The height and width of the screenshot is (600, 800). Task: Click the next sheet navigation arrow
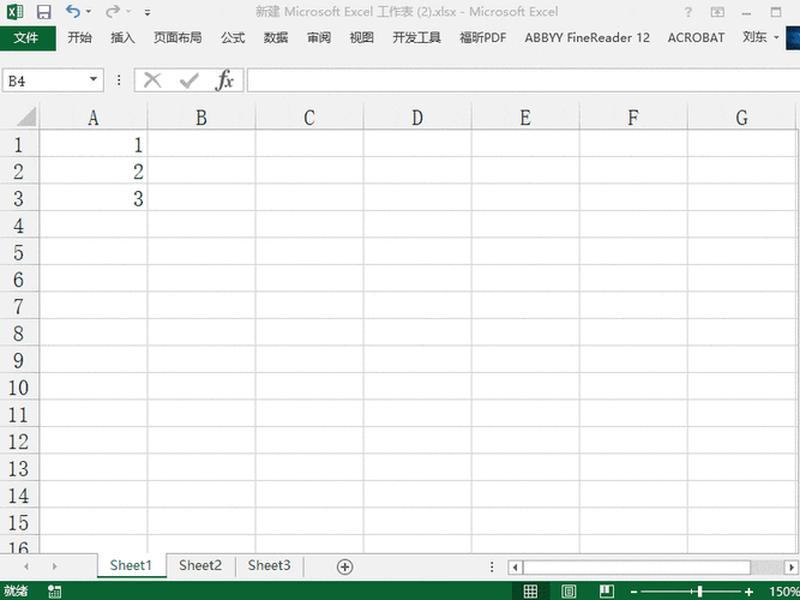(54, 566)
